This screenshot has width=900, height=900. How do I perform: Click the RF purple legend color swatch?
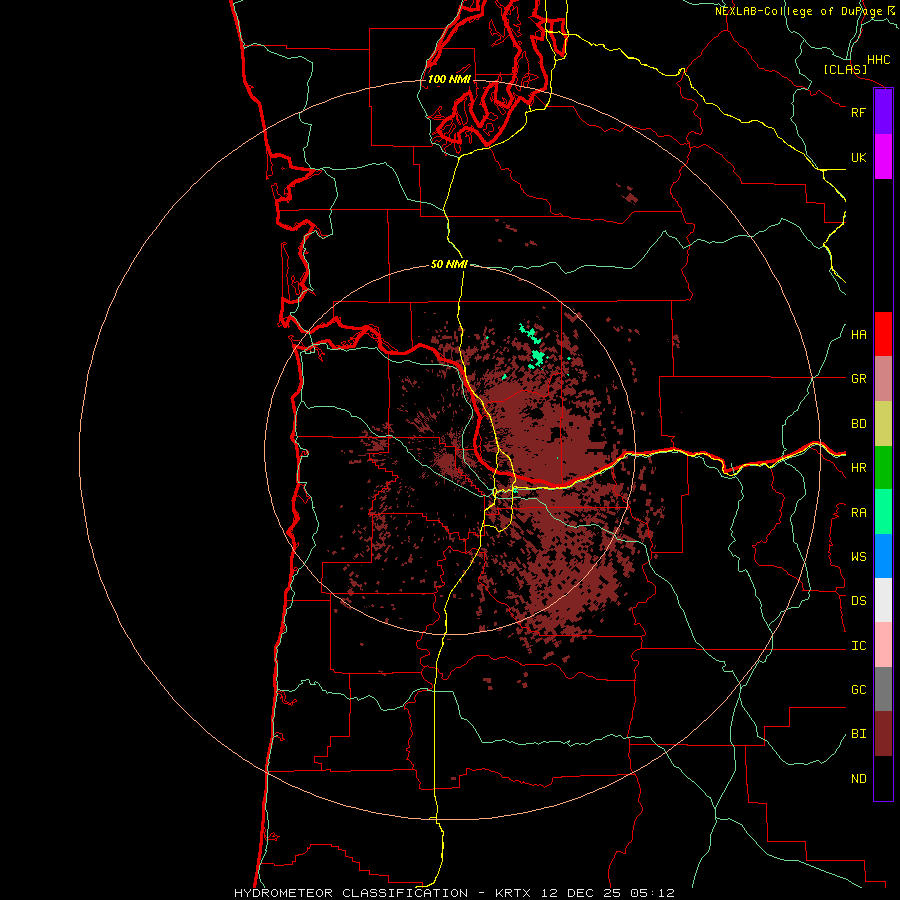pyautogui.click(x=883, y=112)
